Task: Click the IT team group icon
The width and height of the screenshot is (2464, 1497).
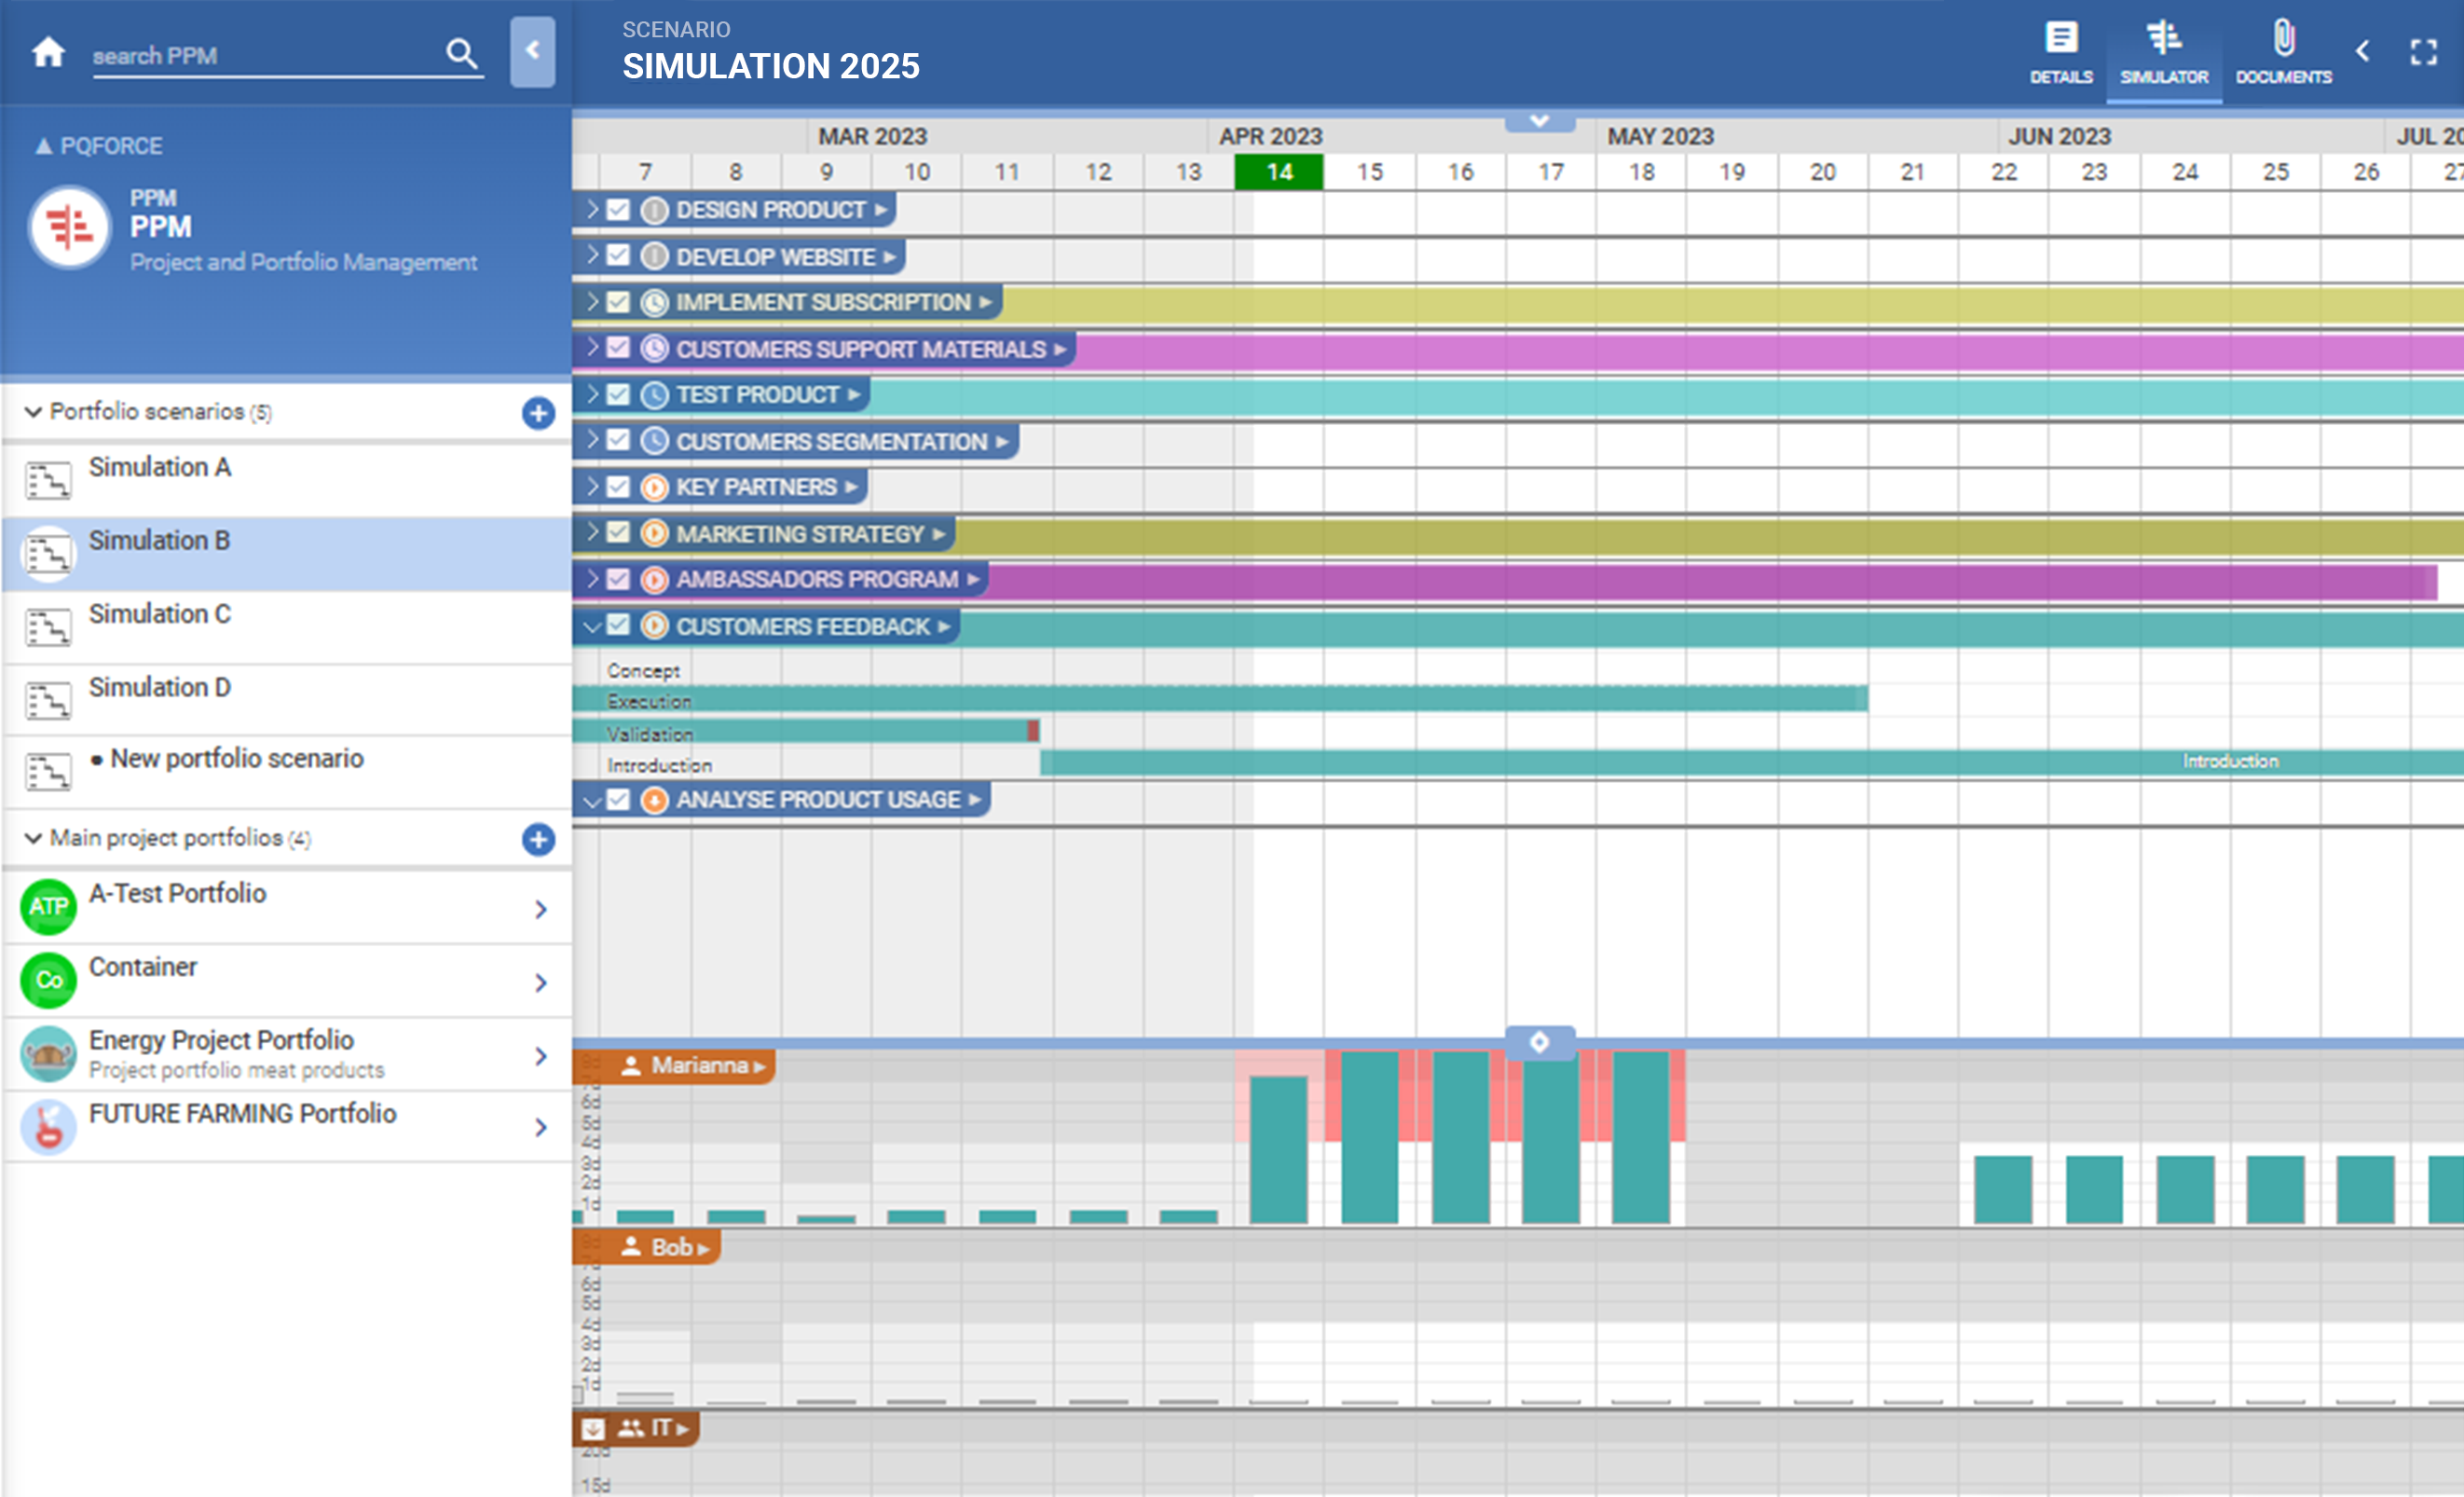Action: 630,1428
